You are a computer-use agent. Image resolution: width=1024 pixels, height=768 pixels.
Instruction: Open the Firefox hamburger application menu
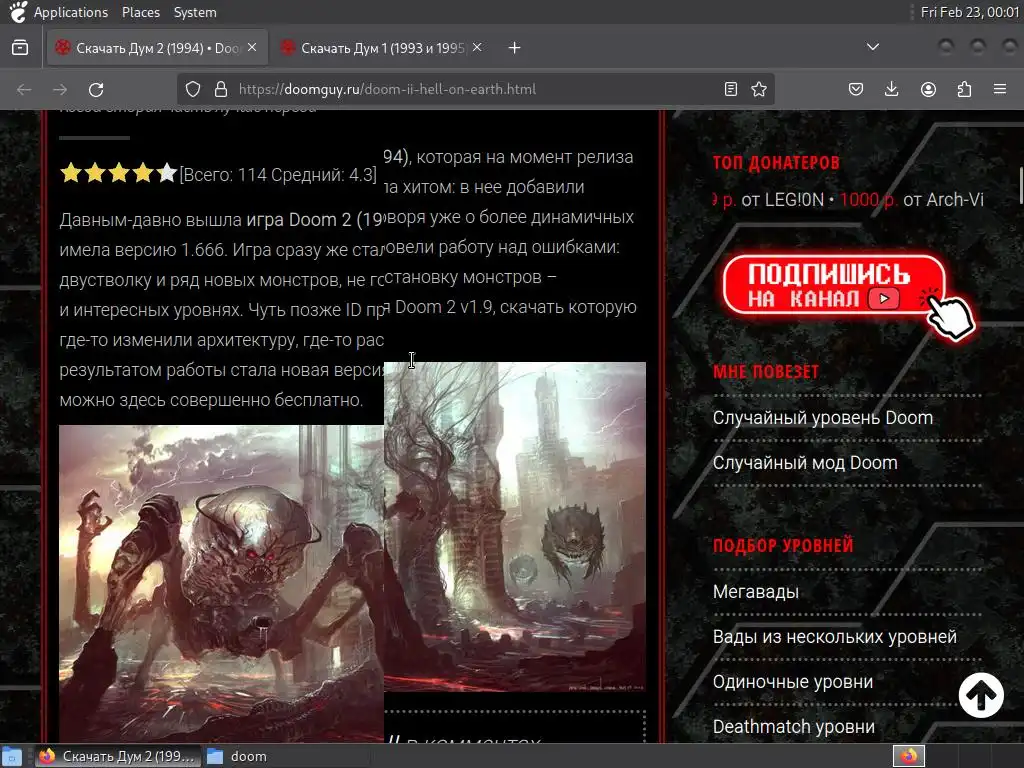[x=1000, y=89]
